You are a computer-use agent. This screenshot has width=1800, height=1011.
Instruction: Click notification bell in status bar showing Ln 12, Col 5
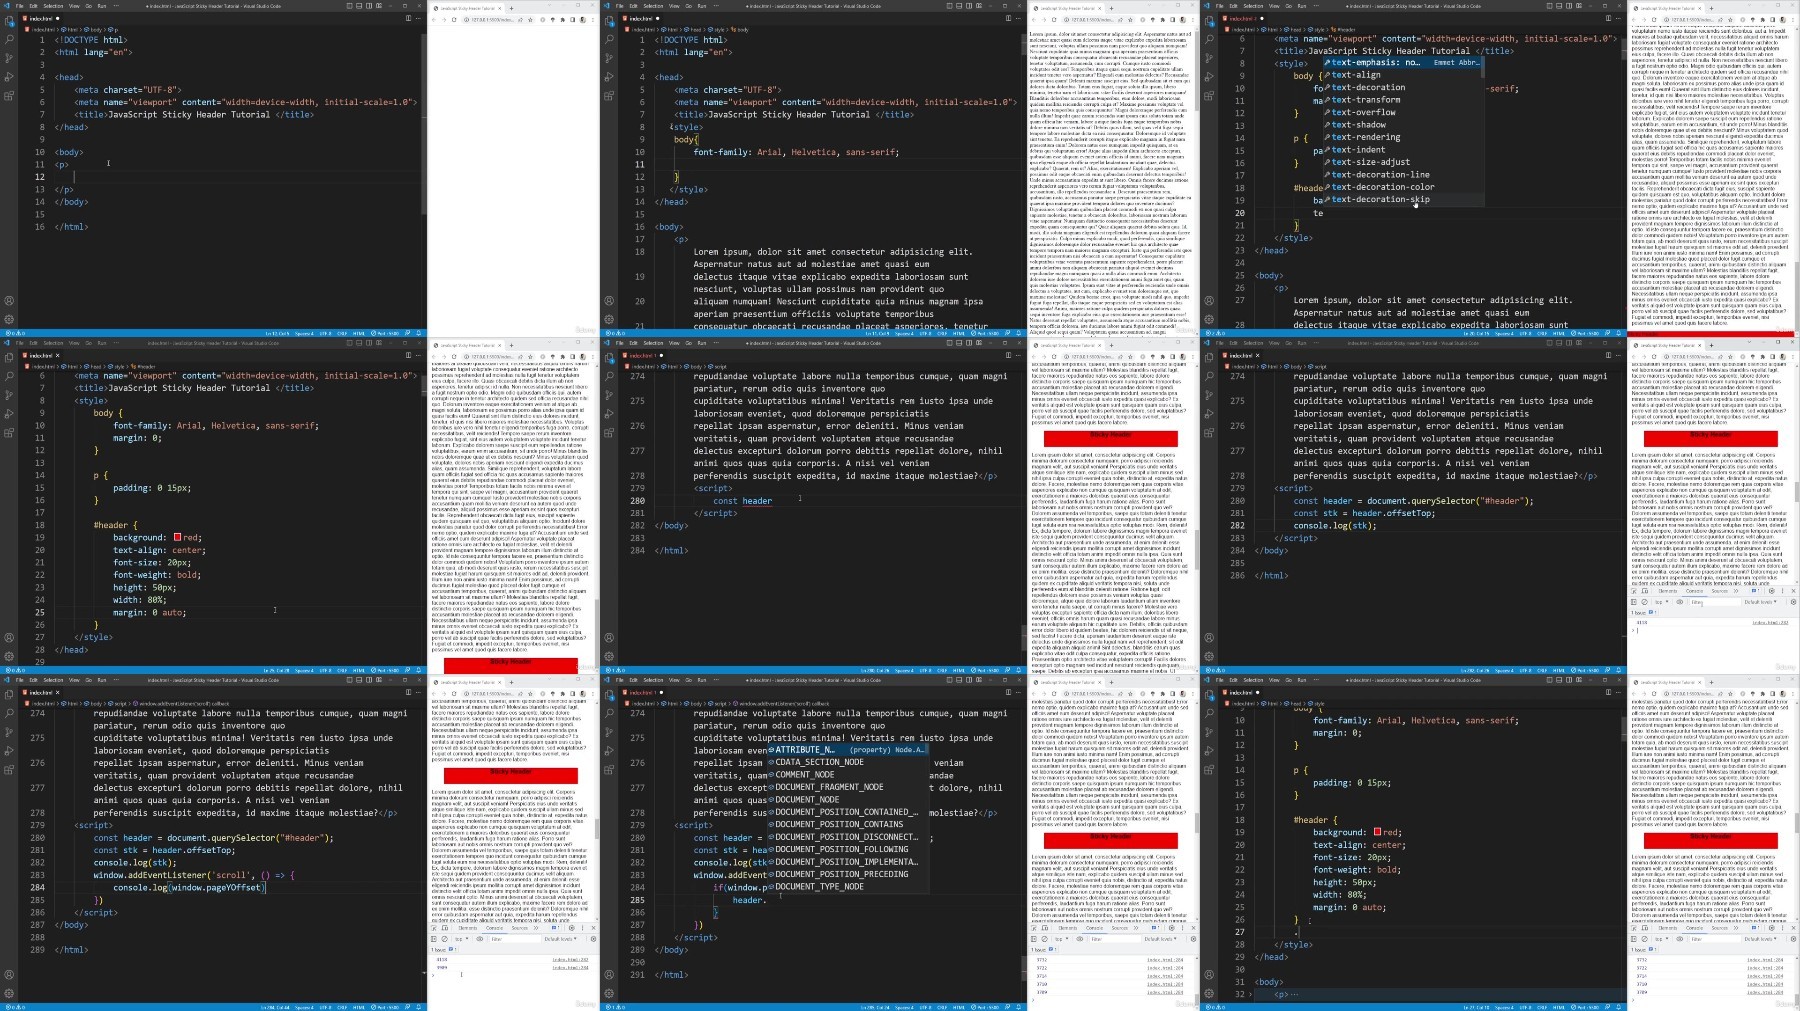coord(418,333)
